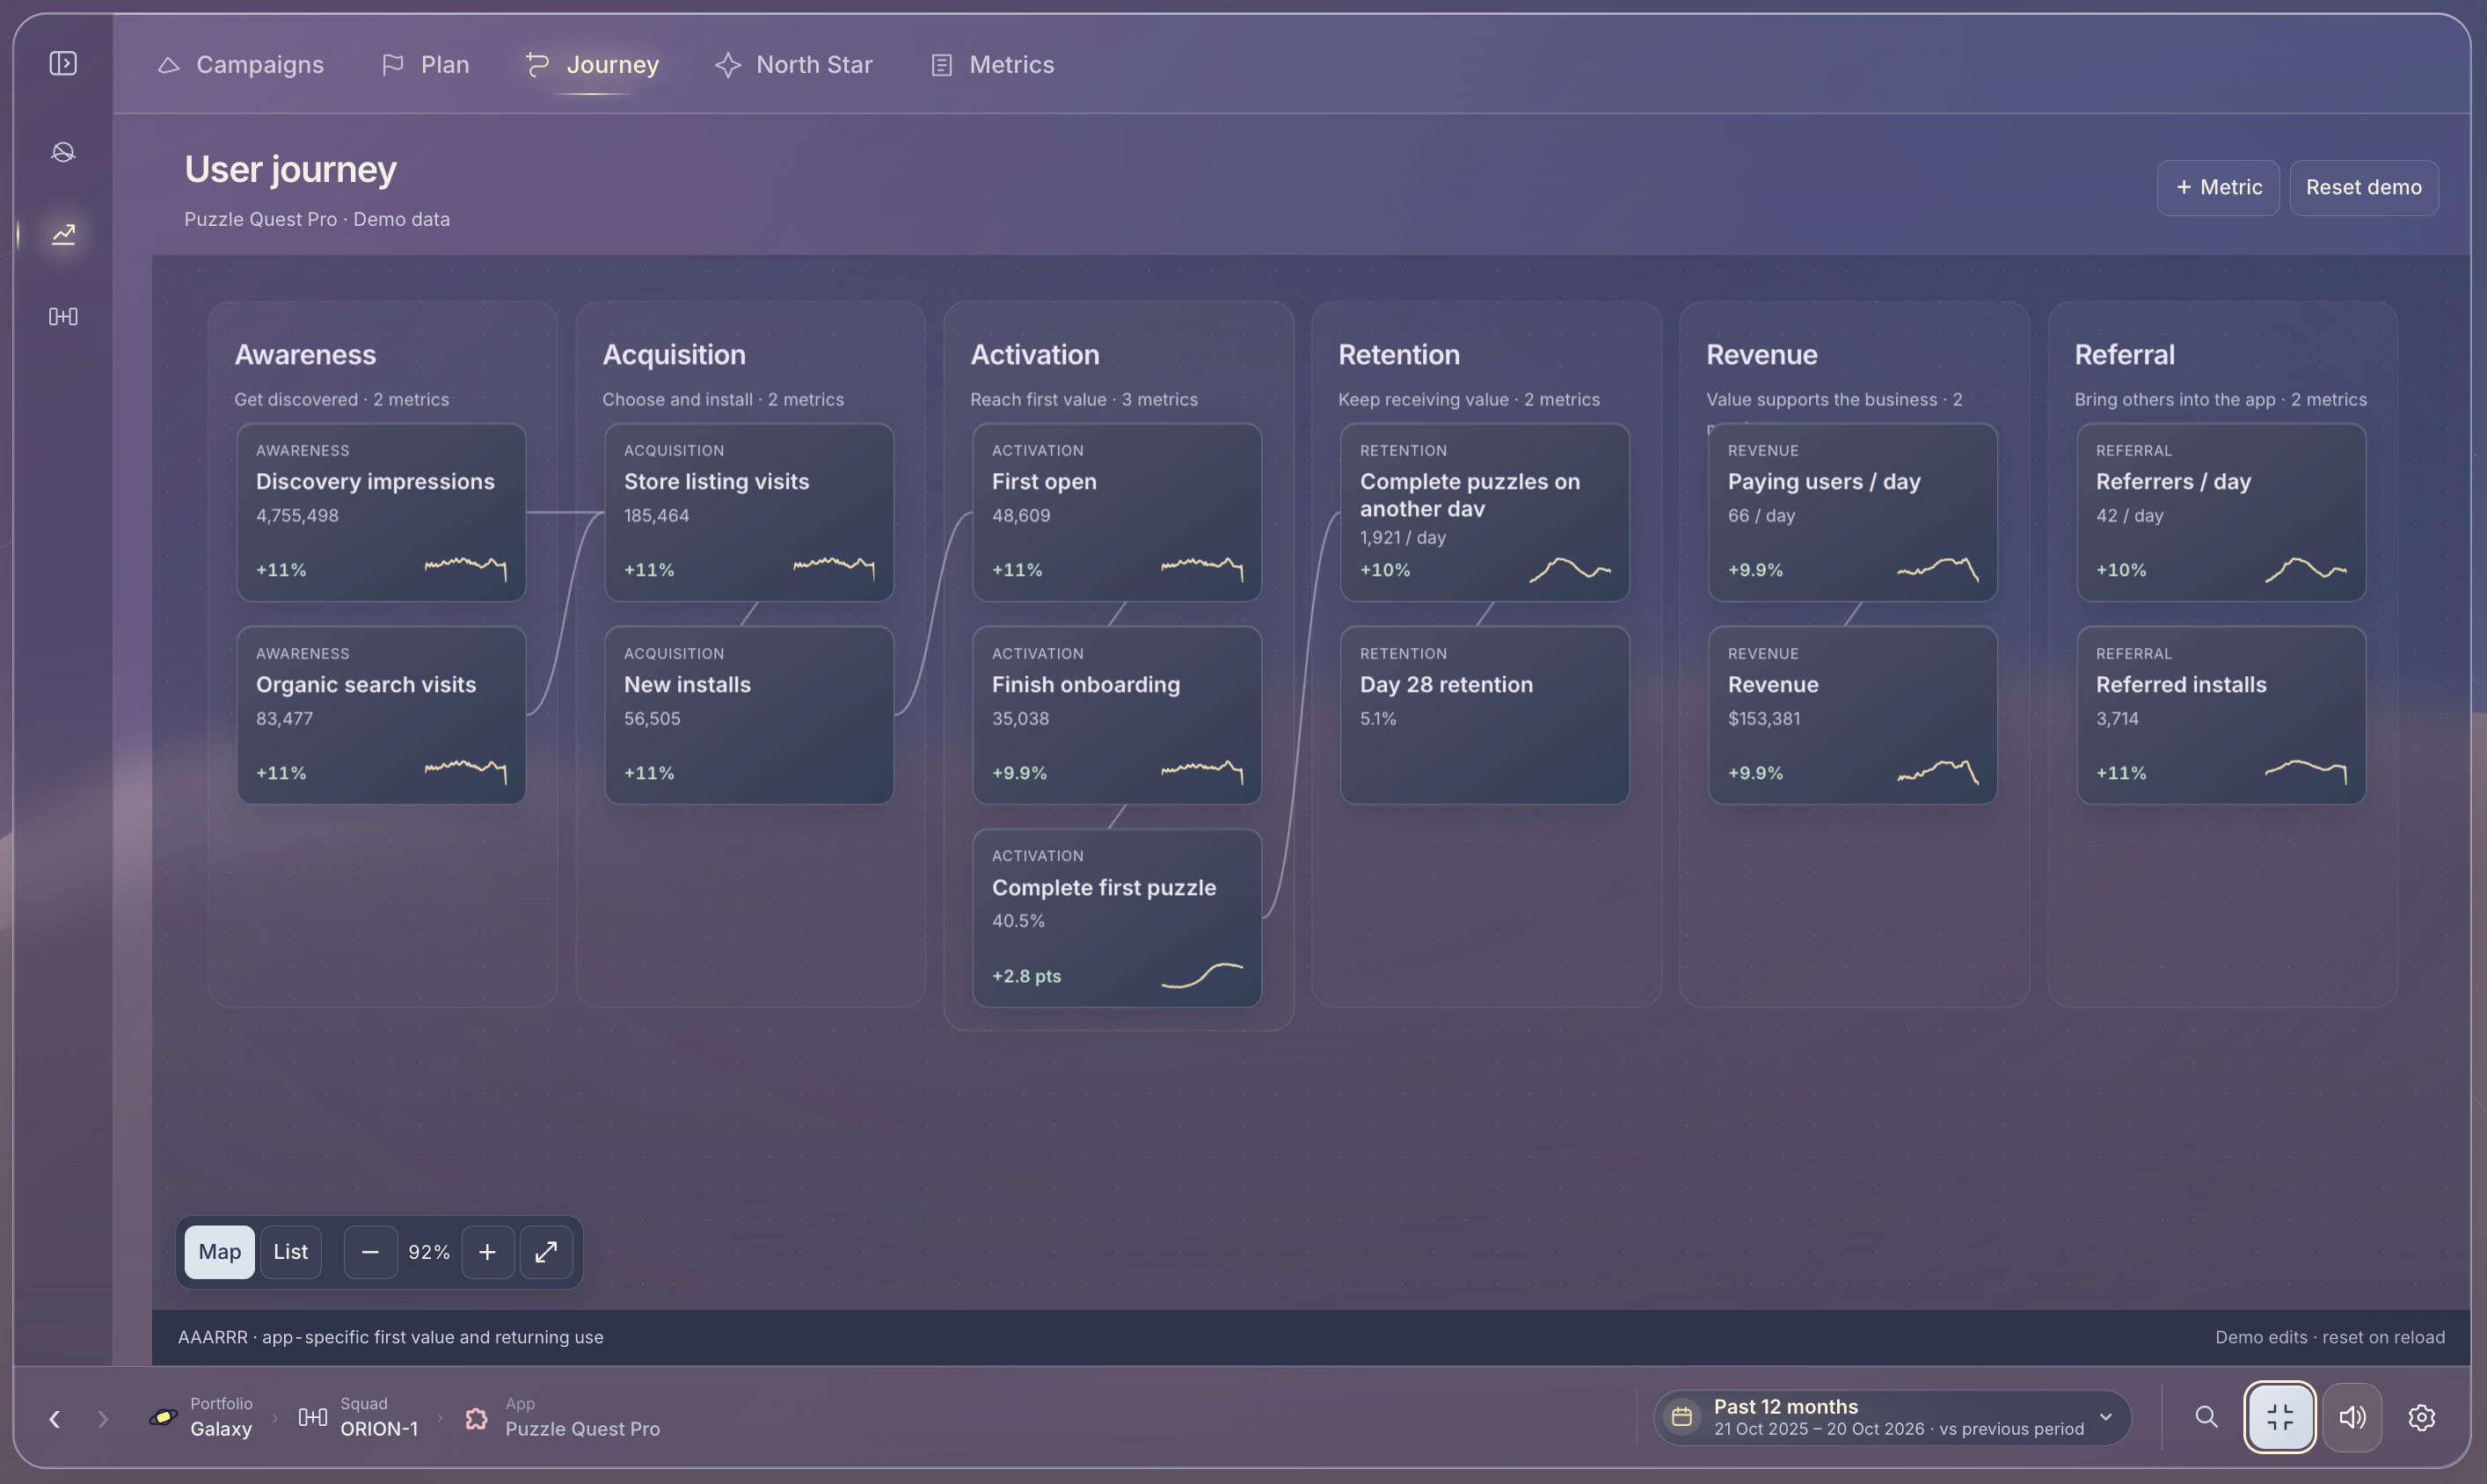Open the Puzzle Quest Pro app breadcrumb

[x=562, y=1417]
